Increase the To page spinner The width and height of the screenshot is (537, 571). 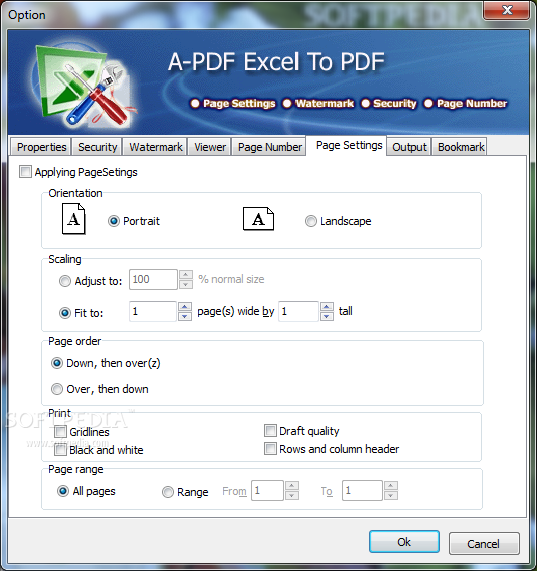tap(391, 486)
